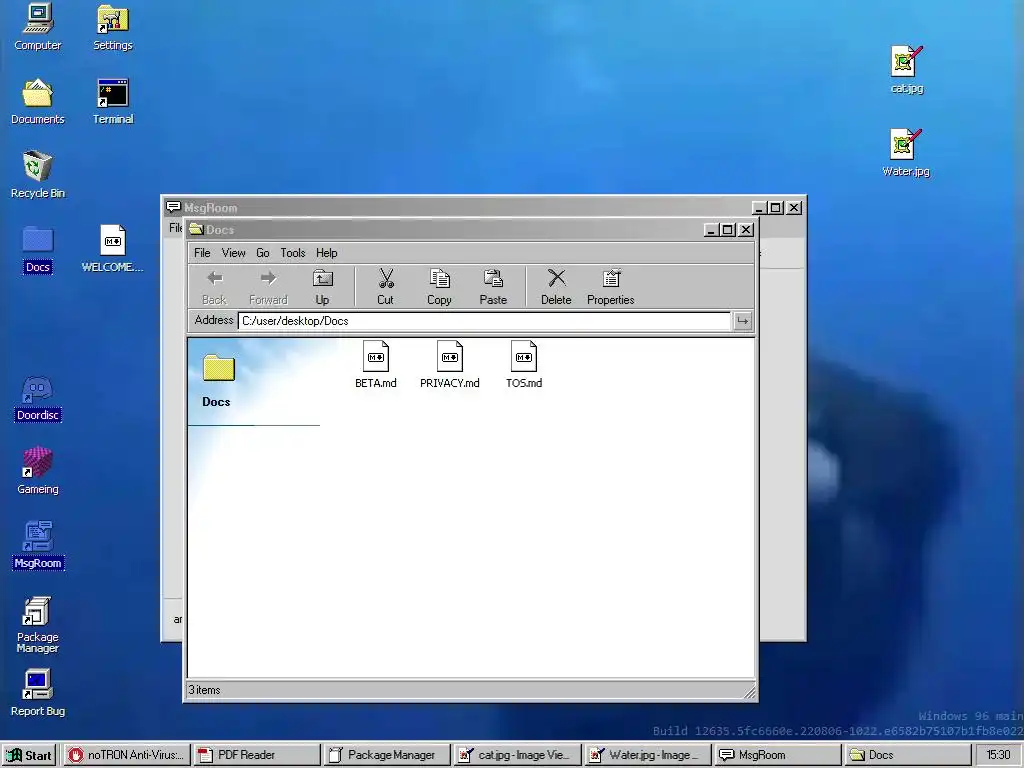The height and width of the screenshot is (768, 1024).
Task: Switch to Water.jpg Image Viewer in taskbar
Action: coord(647,755)
